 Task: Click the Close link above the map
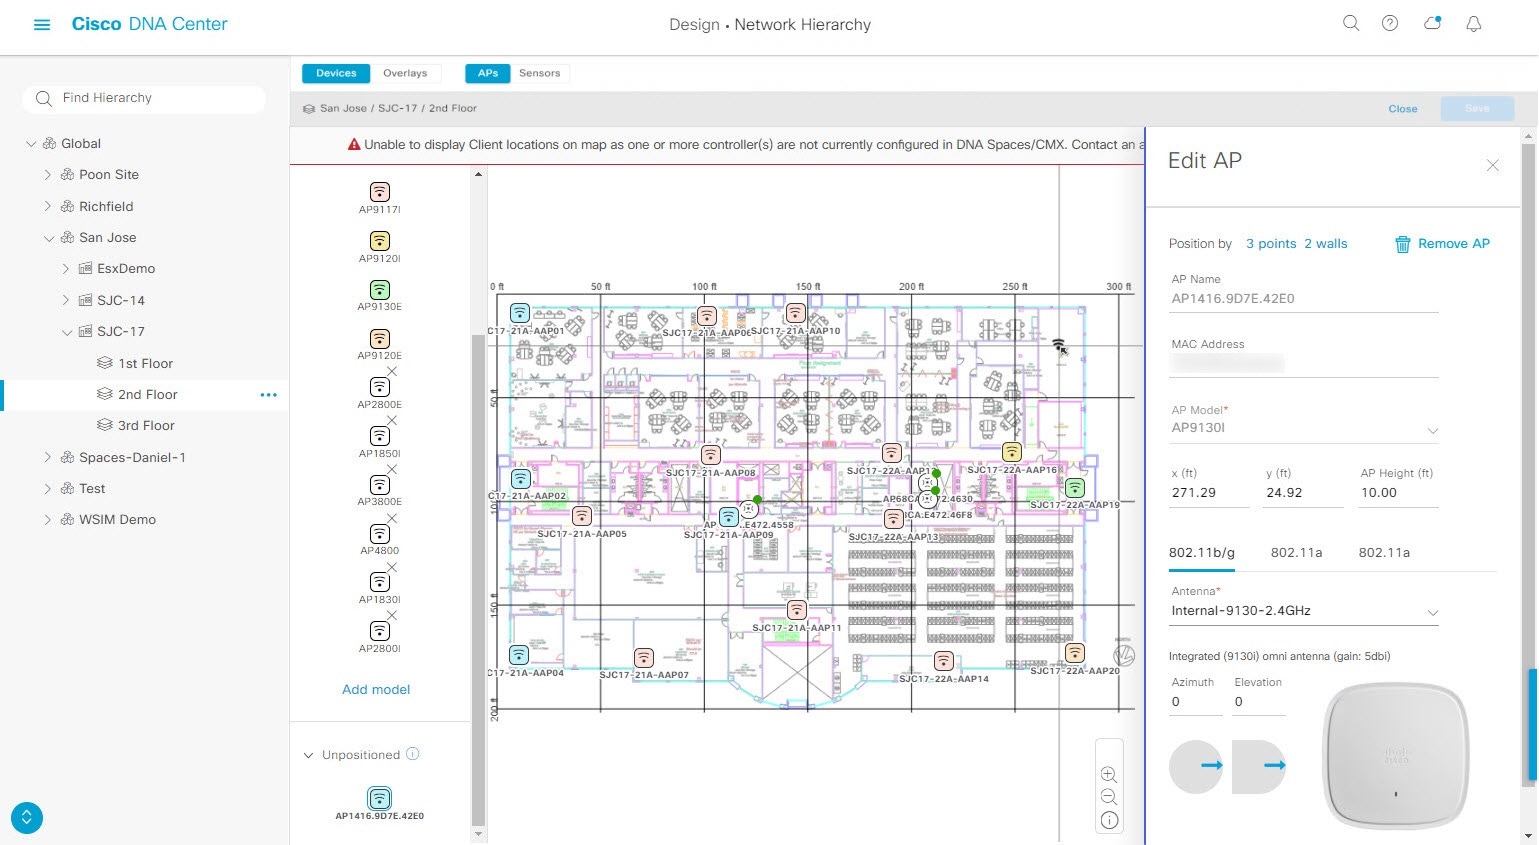pyautogui.click(x=1403, y=109)
